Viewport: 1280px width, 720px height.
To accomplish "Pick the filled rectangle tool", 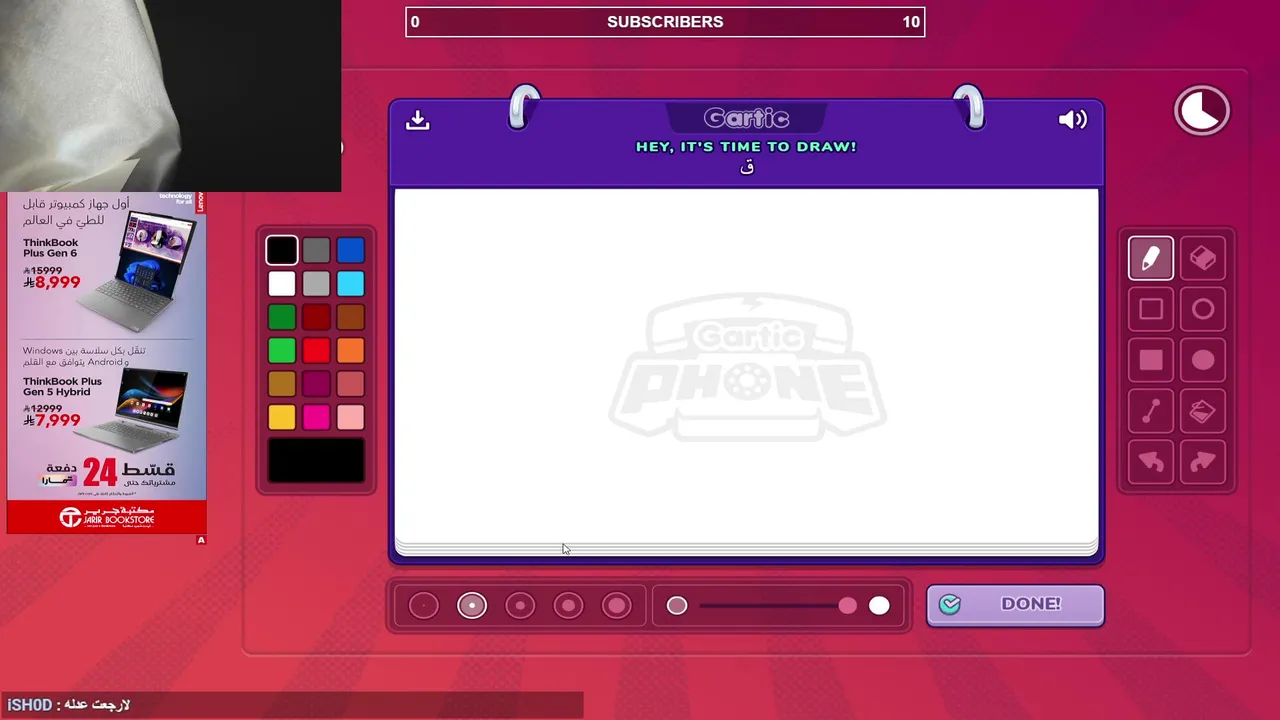I will [1151, 361].
